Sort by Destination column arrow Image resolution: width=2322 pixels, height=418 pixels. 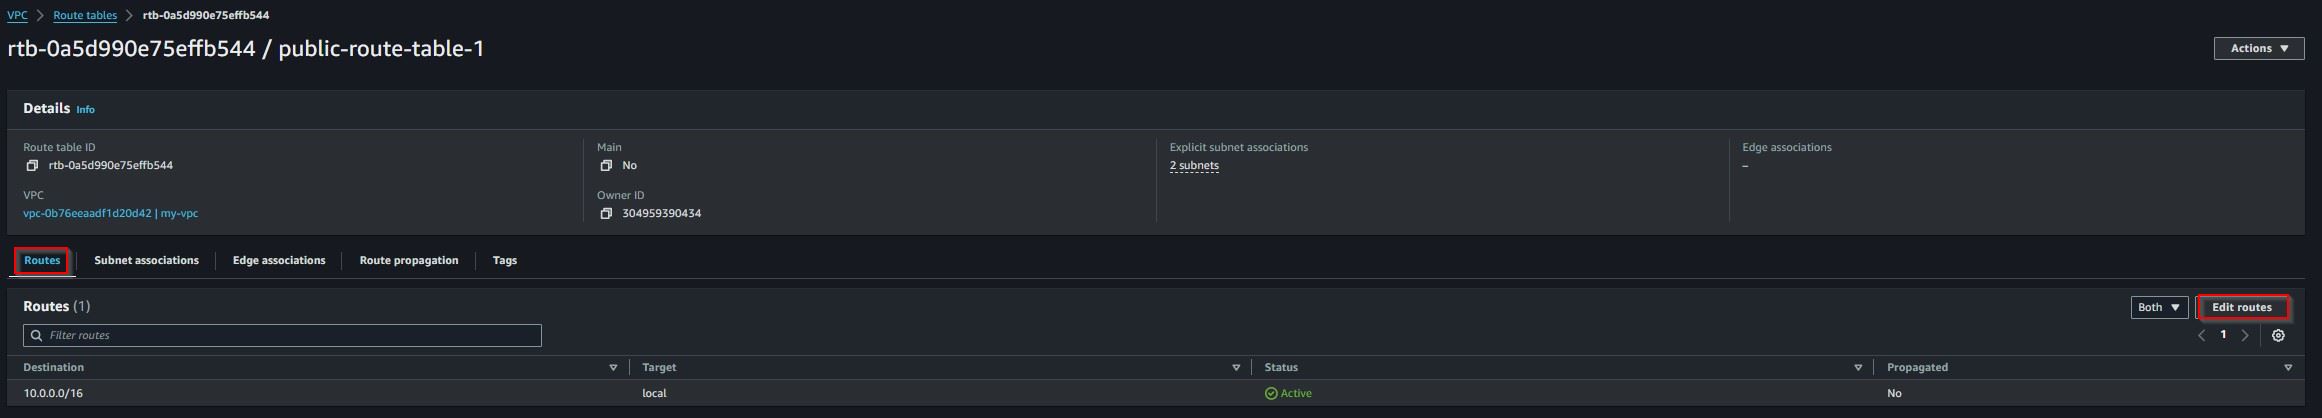tap(613, 368)
